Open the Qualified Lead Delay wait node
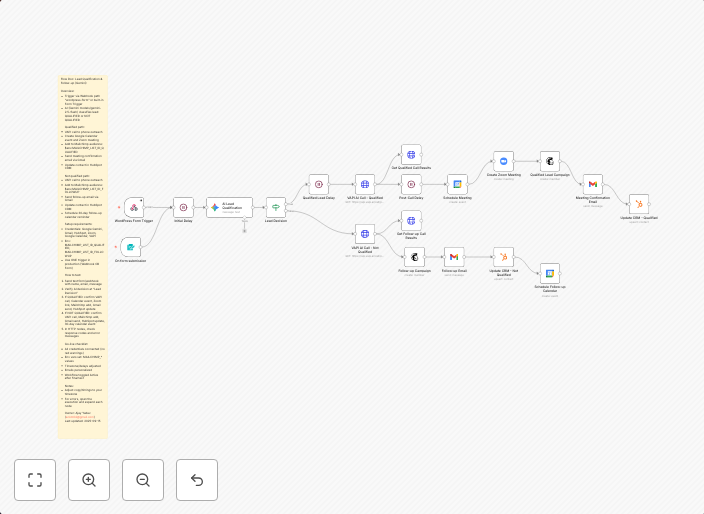The height and width of the screenshot is (514, 704). click(319, 184)
